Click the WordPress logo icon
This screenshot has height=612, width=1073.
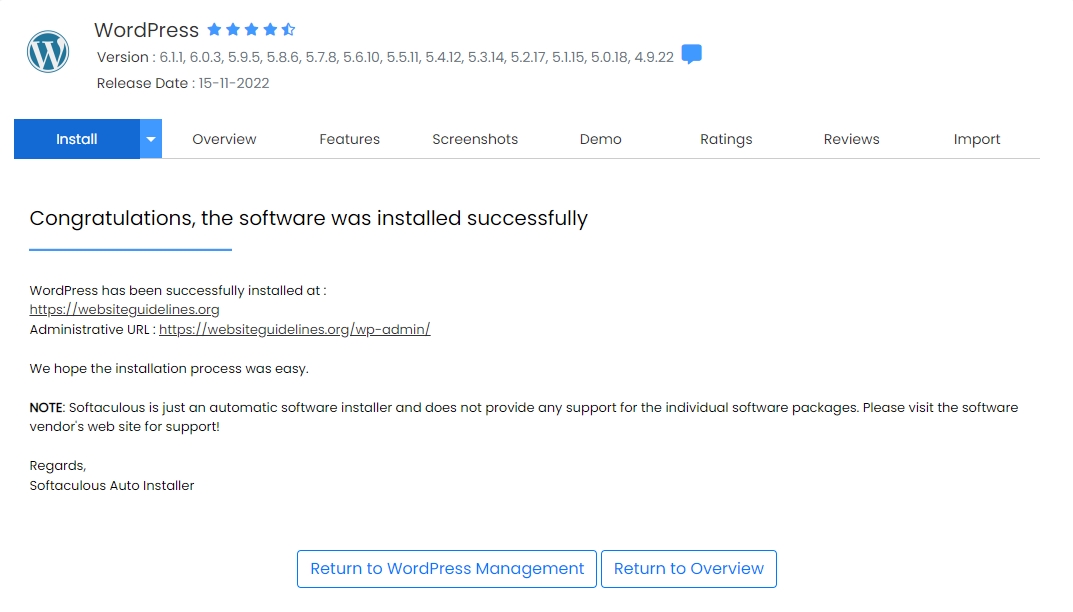pyautogui.click(x=48, y=52)
